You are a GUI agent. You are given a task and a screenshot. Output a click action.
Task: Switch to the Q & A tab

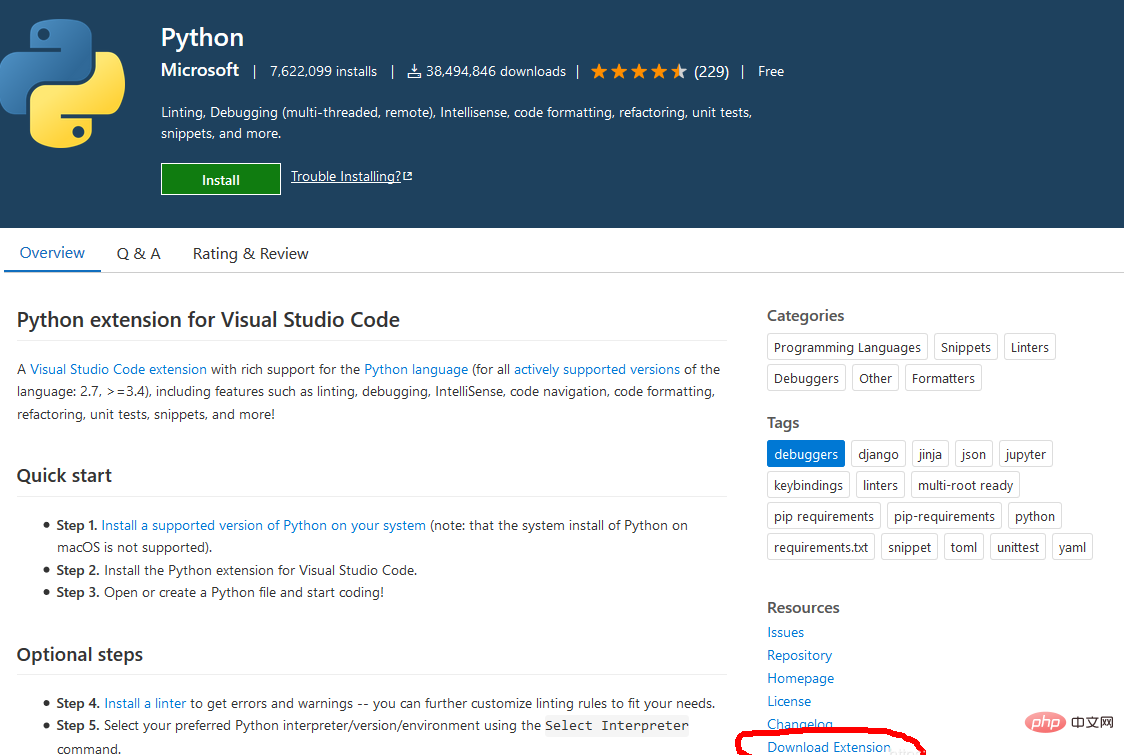click(138, 254)
